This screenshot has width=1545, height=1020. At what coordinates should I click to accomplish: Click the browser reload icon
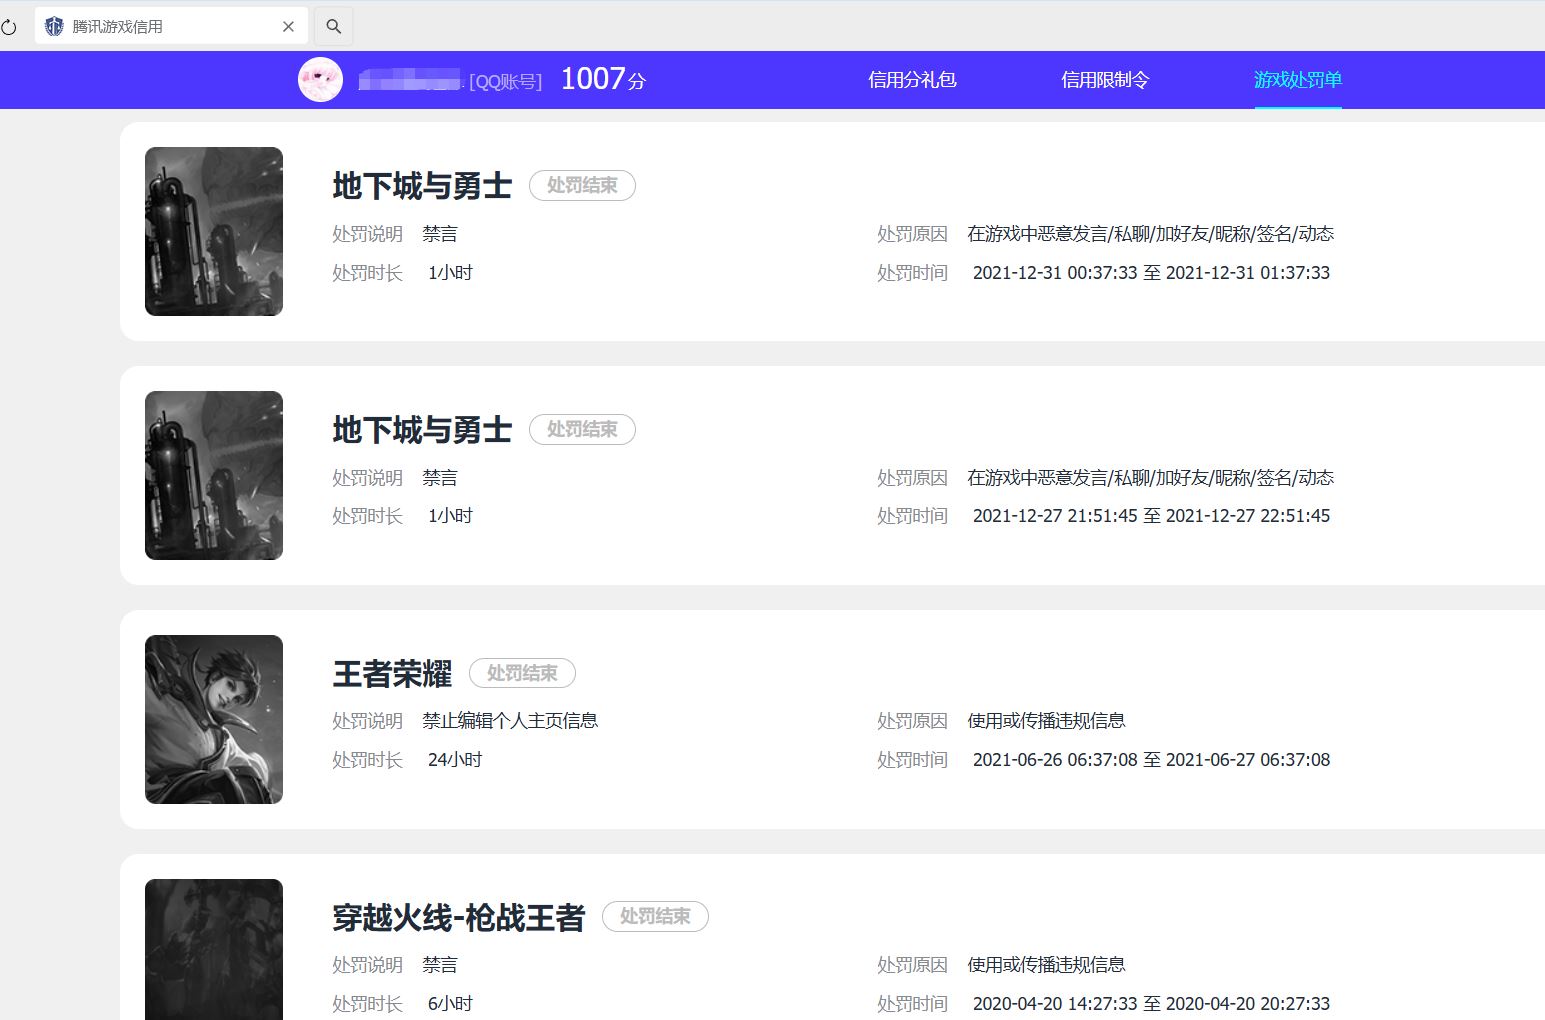9,27
